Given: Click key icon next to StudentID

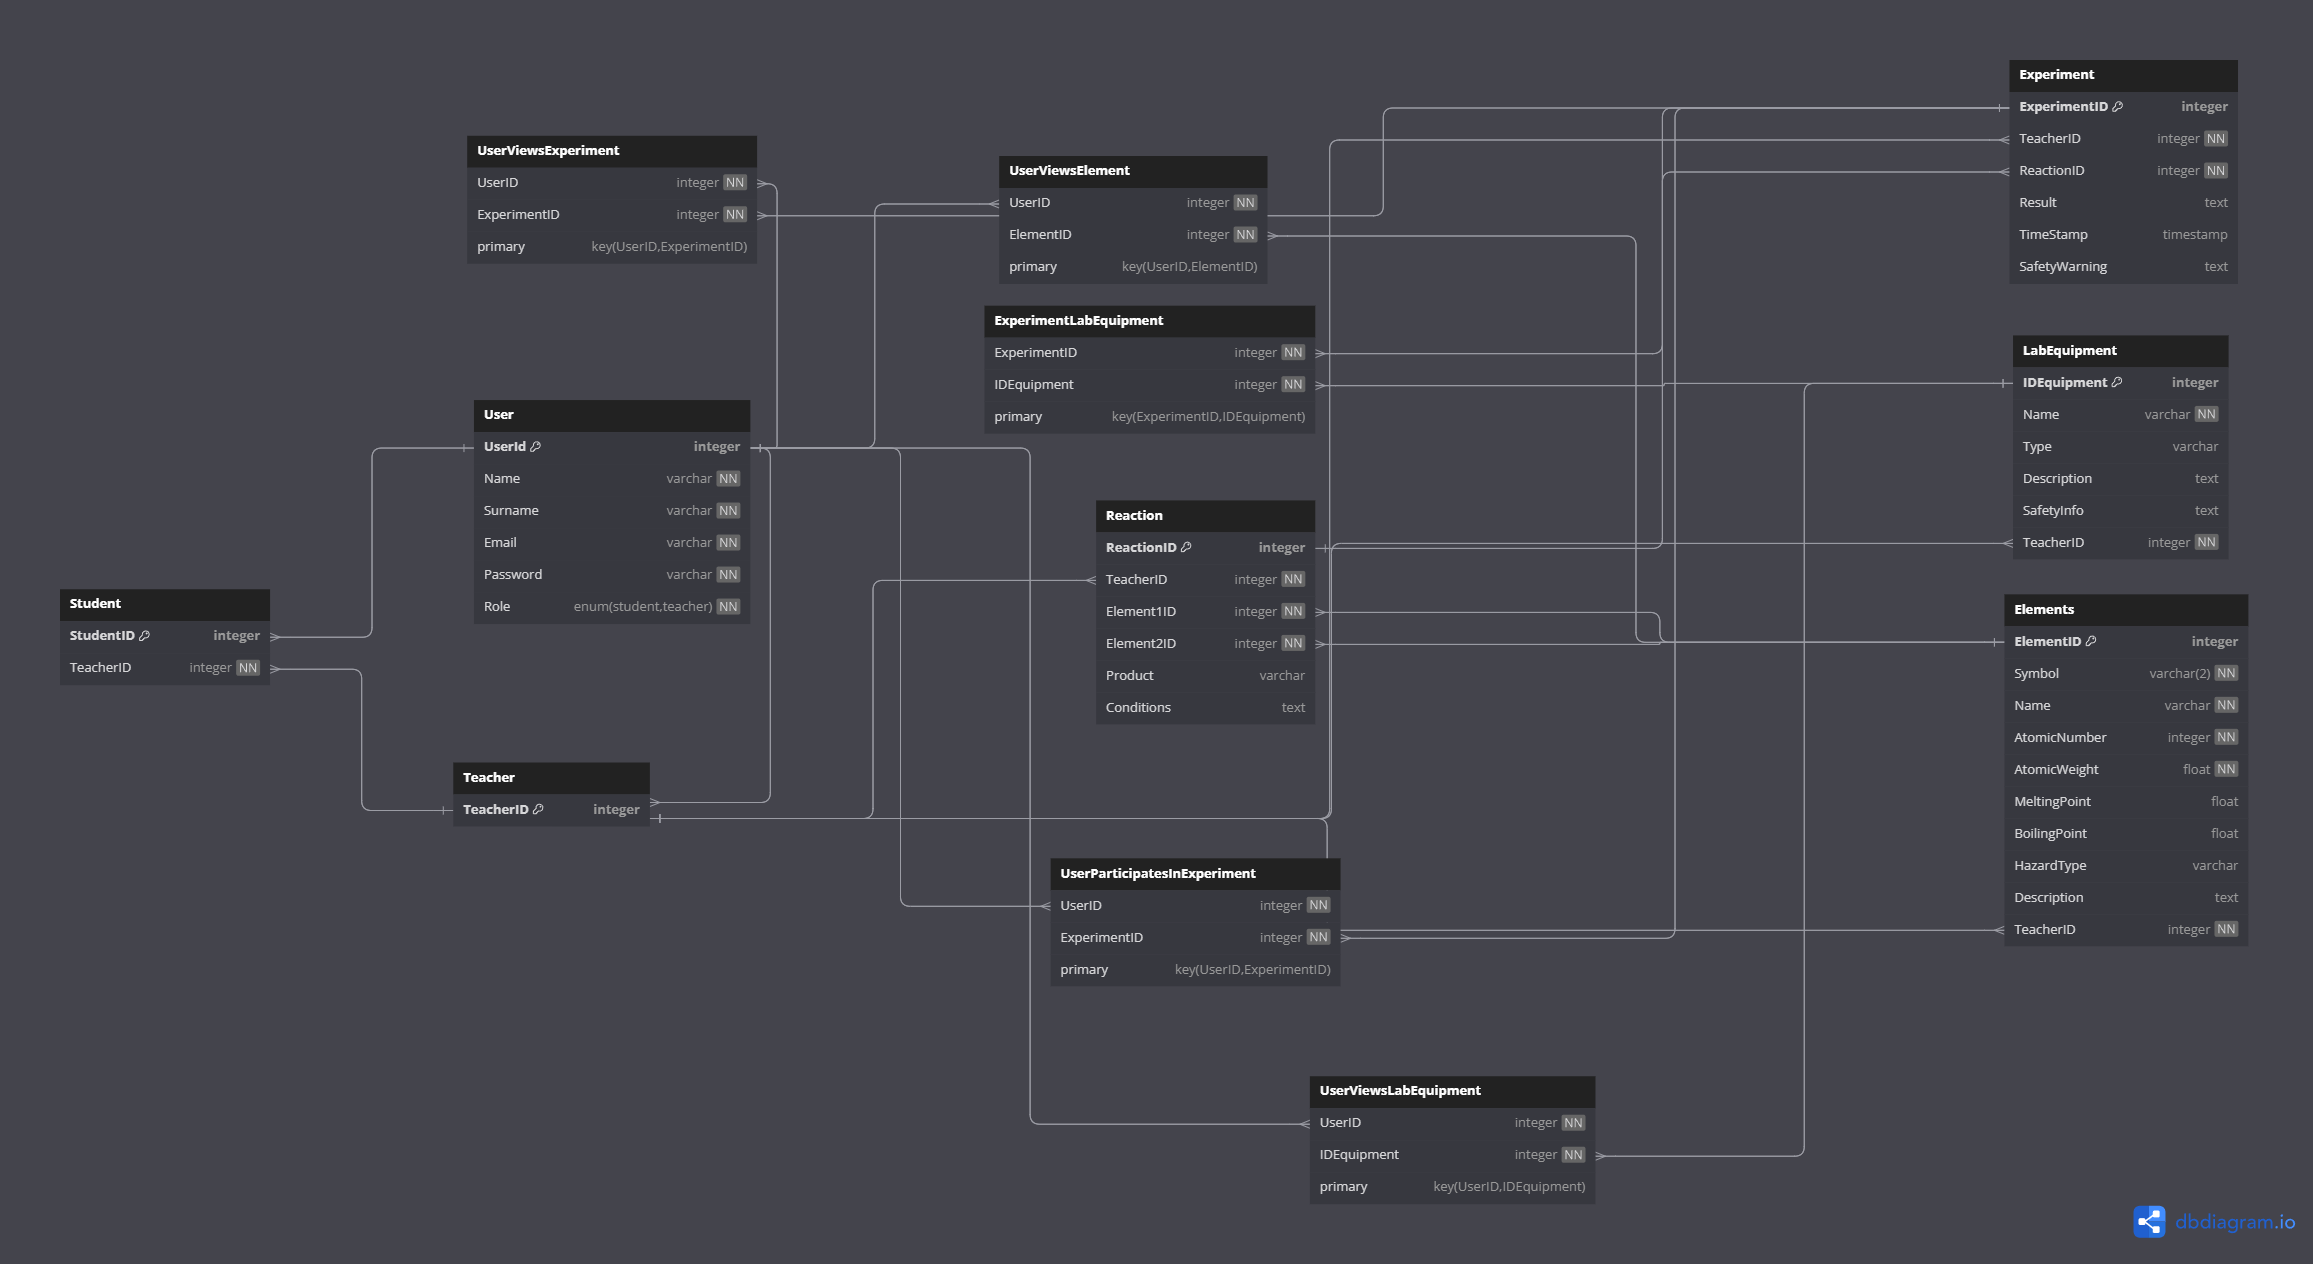Looking at the screenshot, I should click(144, 635).
